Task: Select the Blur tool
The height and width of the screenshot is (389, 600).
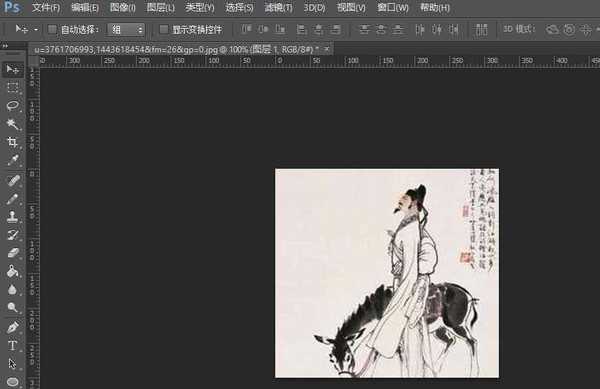Action: [x=13, y=290]
